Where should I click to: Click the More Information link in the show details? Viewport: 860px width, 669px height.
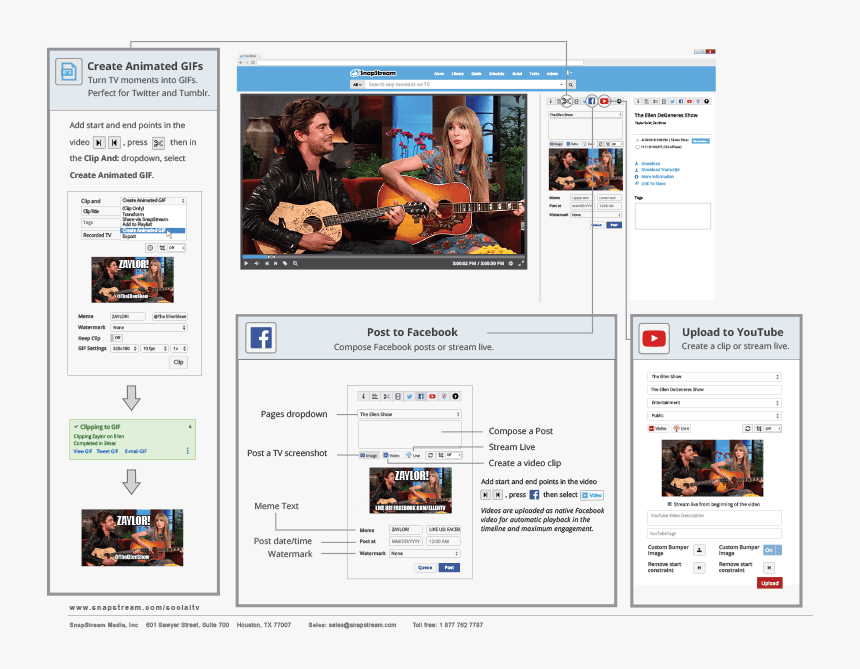pyautogui.click(x=658, y=177)
